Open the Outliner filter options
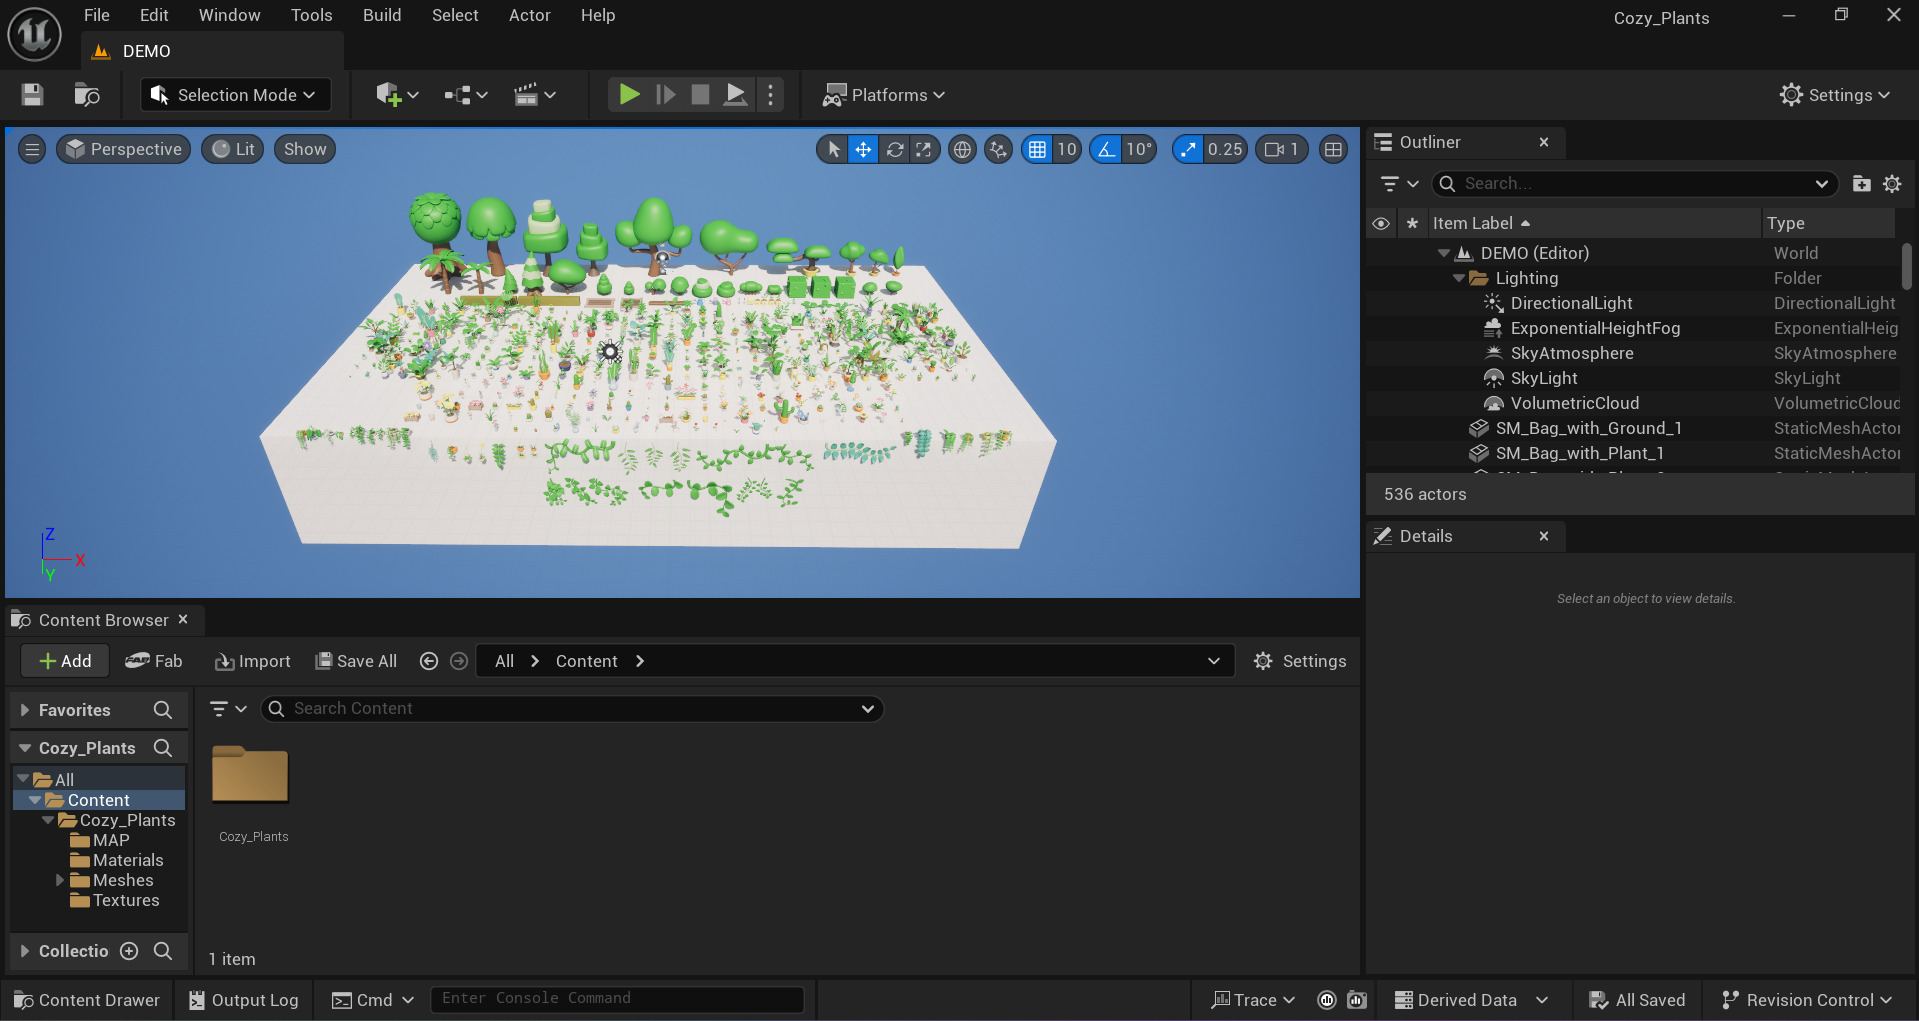The image size is (1919, 1021). click(x=1399, y=184)
